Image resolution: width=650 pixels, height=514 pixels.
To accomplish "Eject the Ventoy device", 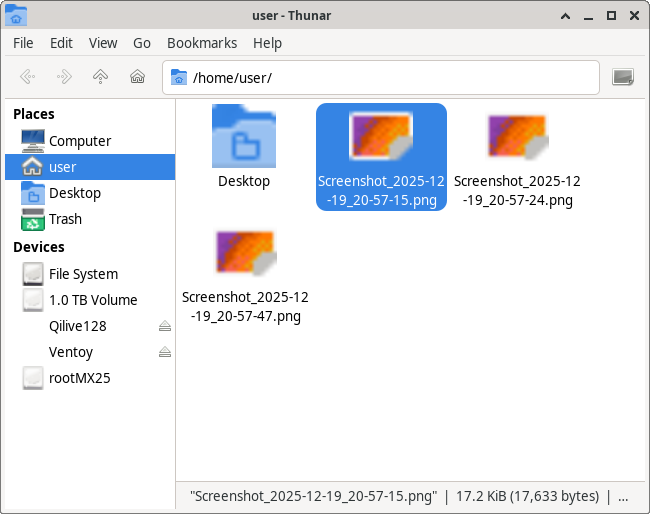I will tap(165, 352).
